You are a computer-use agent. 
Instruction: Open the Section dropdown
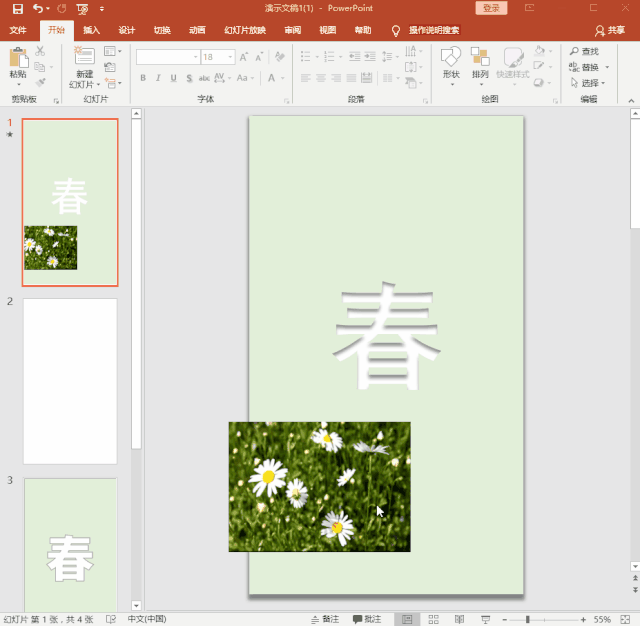(x=113, y=83)
